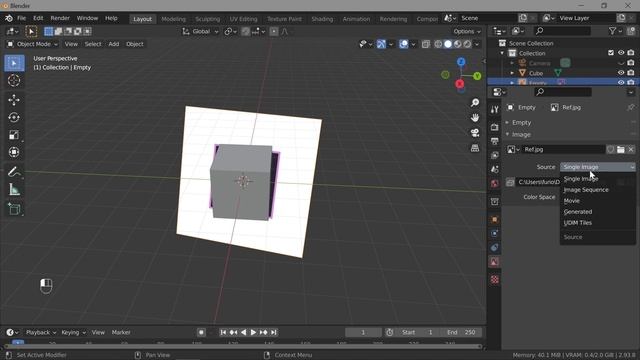Viewport: 640px width, 360px height.
Task: Jump to the last frame
Action: (274, 333)
